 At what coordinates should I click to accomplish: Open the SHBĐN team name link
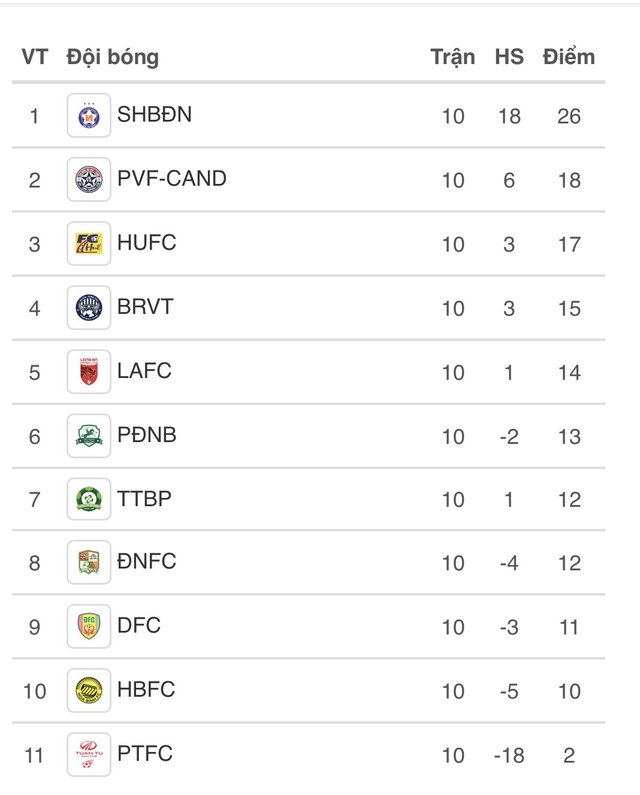coord(154,115)
